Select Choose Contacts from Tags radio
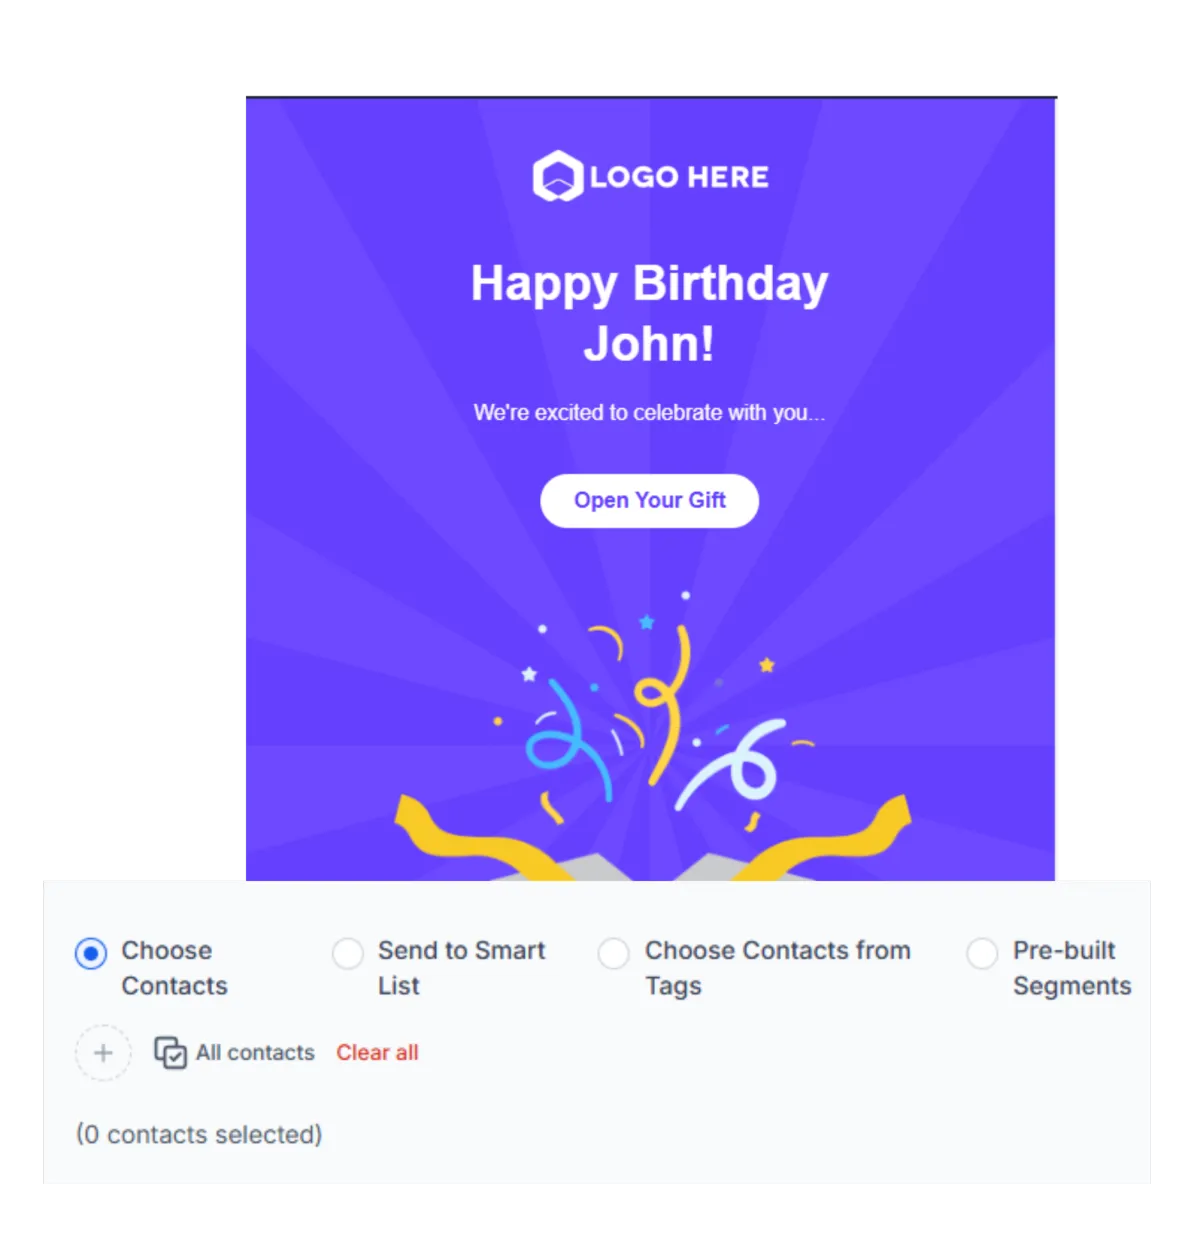 click(x=614, y=954)
